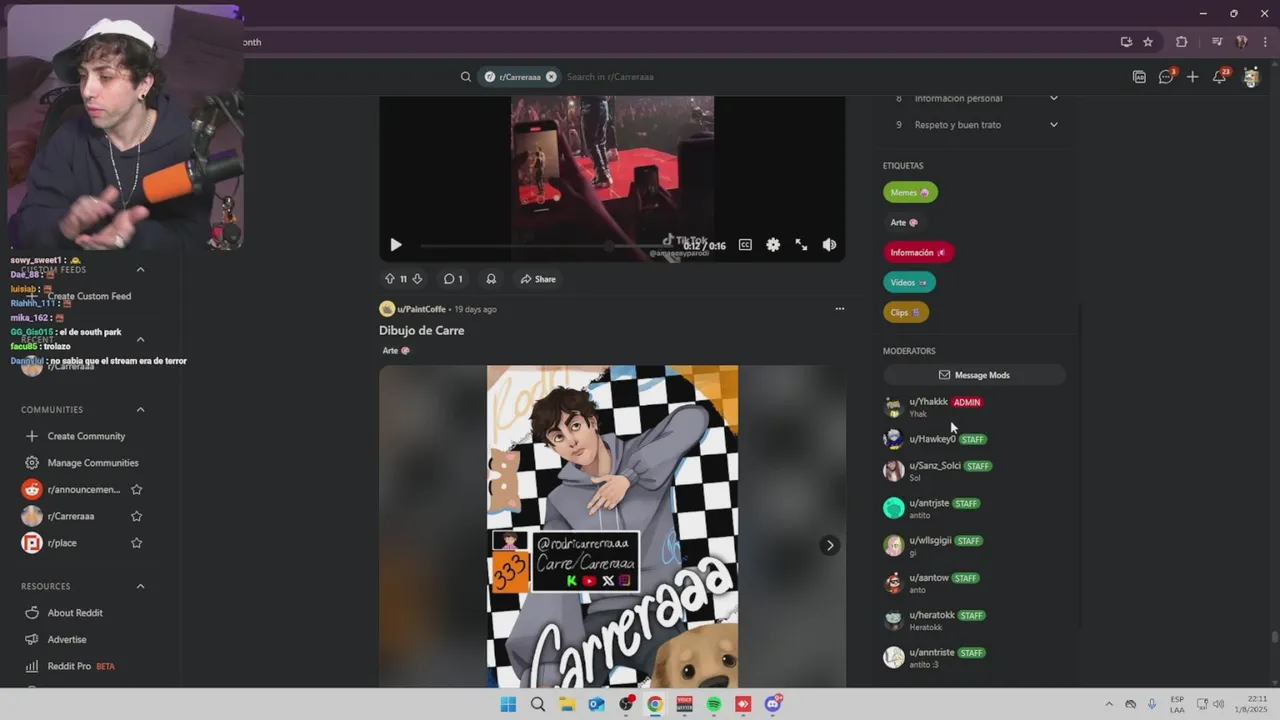
Task: Filter by the red Información tag
Action: [x=919, y=253]
